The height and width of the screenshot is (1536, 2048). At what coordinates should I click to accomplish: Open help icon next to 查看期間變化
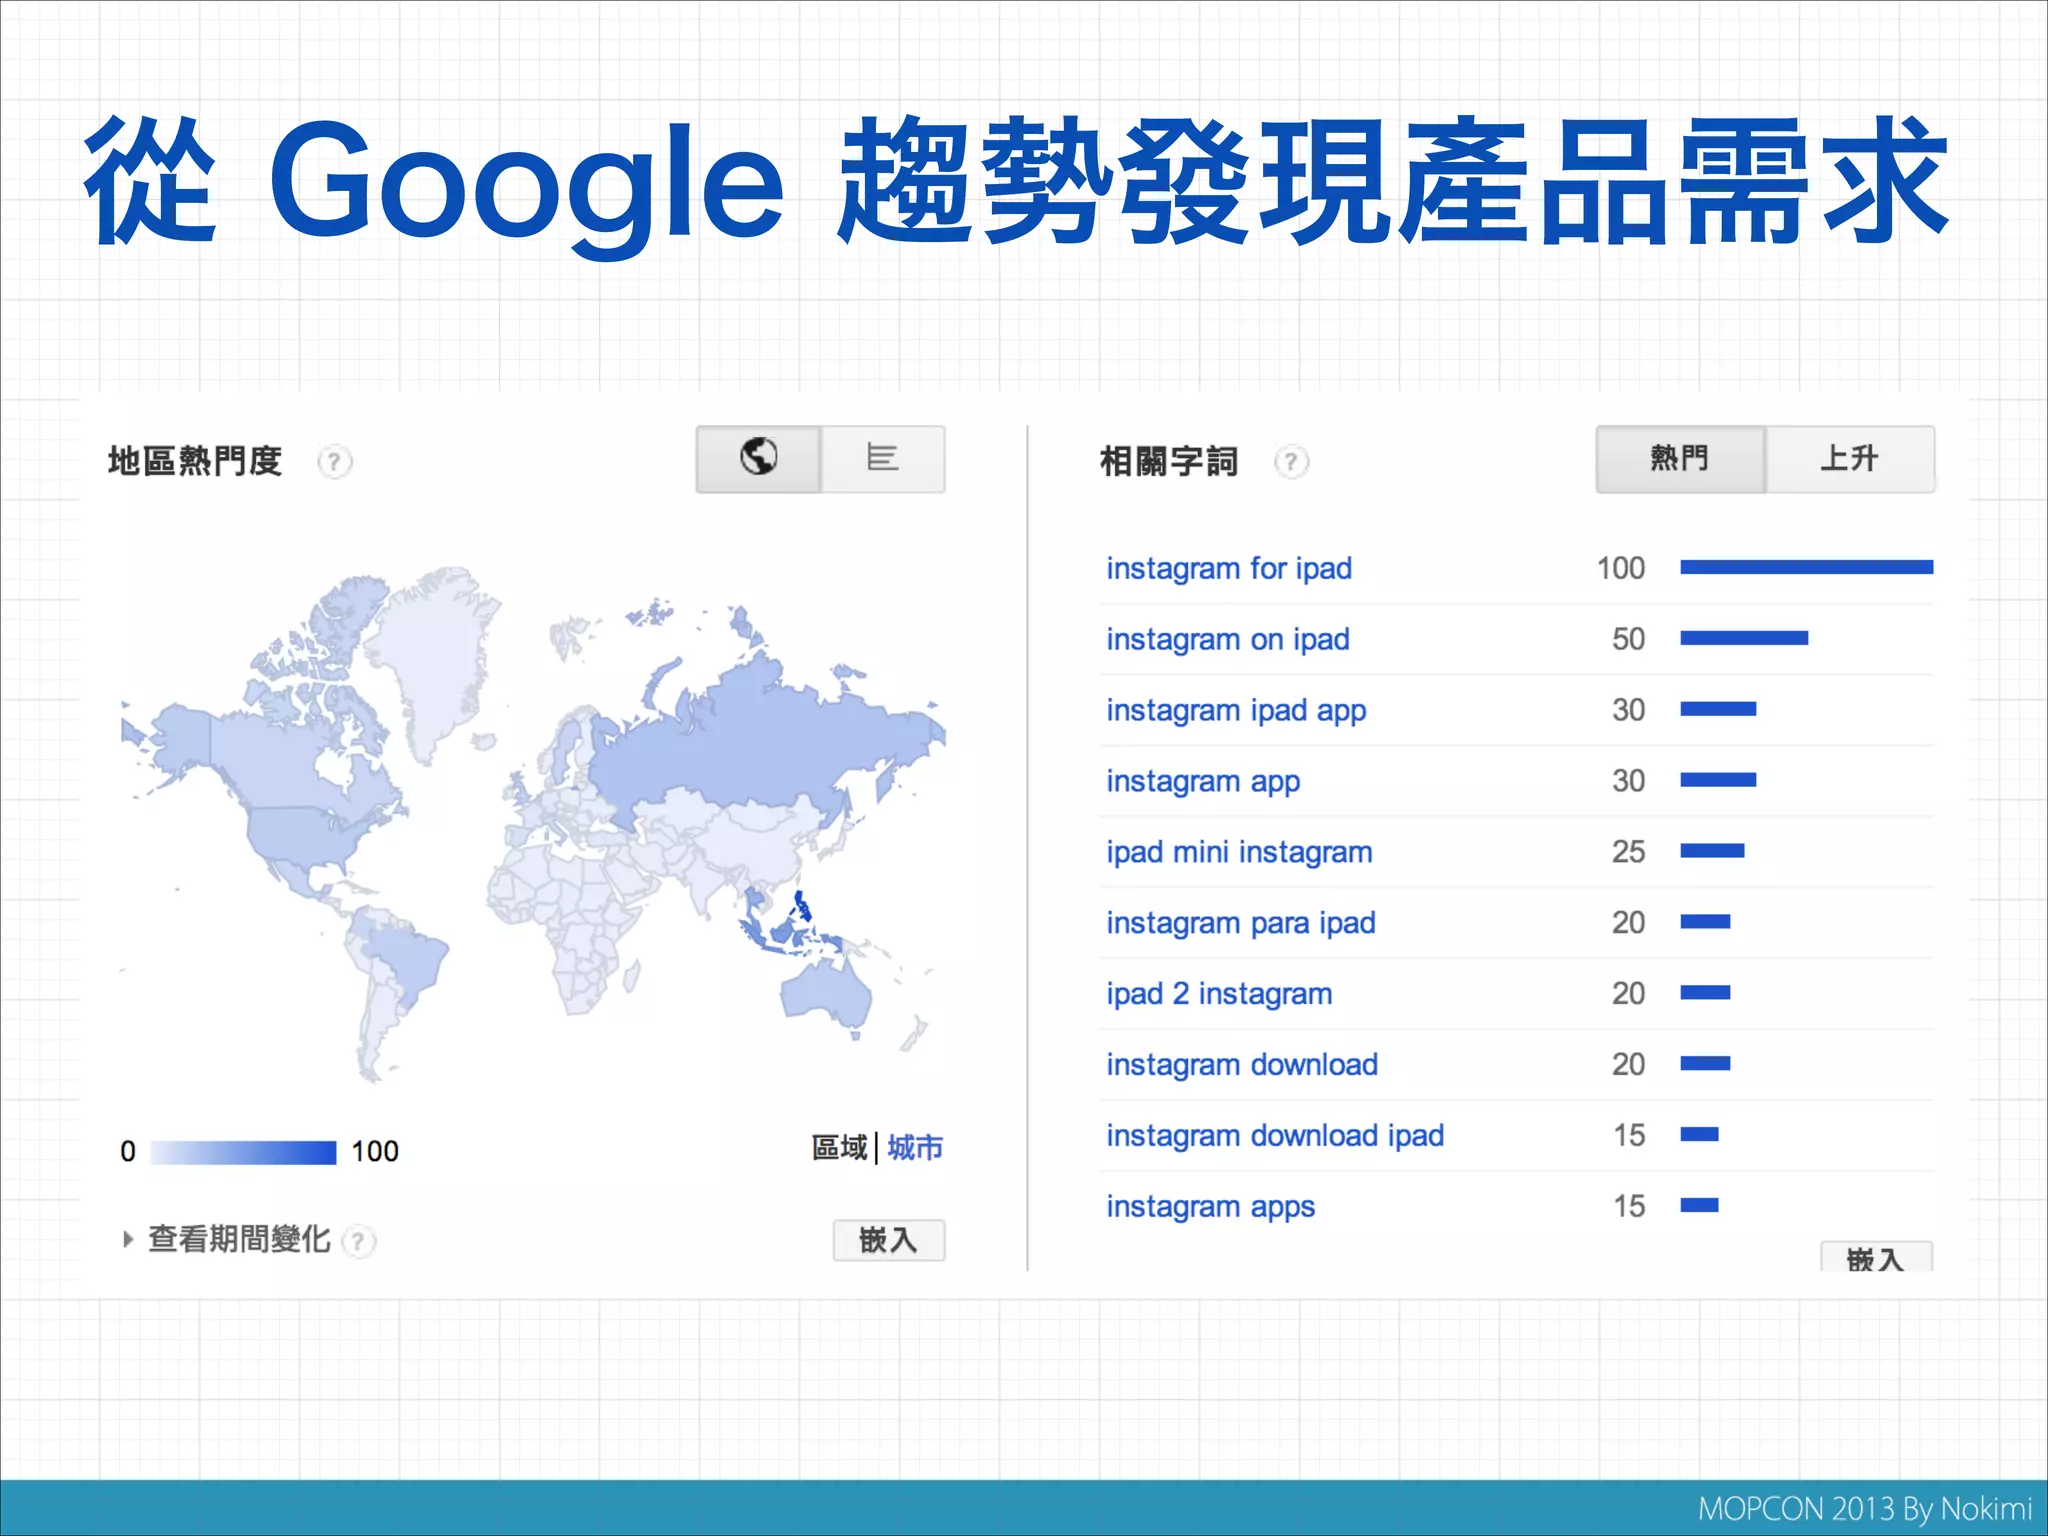358,1241
